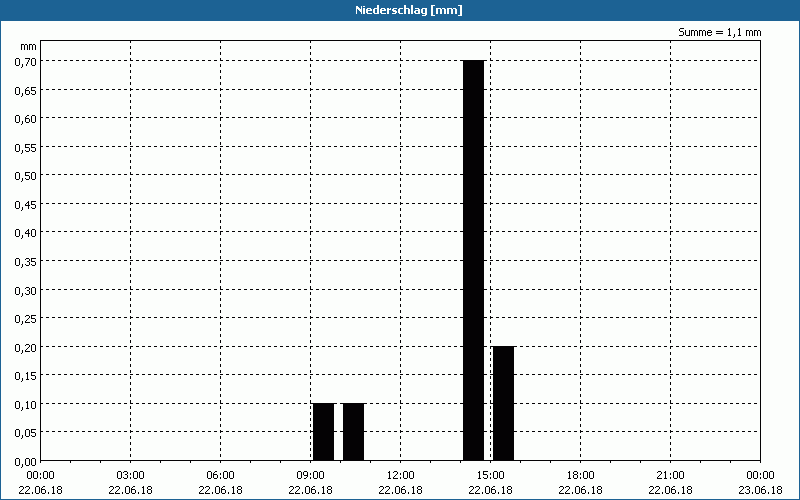Click the 0,00 y-axis value
The width and height of the screenshot is (800, 500).
[x=26, y=462]
